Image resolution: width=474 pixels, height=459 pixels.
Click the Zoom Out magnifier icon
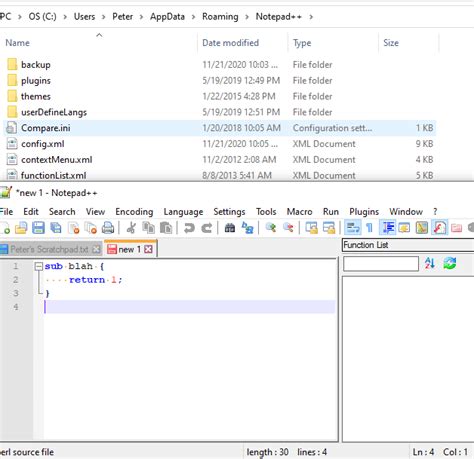pyautogui.click(x=288, y=228)
